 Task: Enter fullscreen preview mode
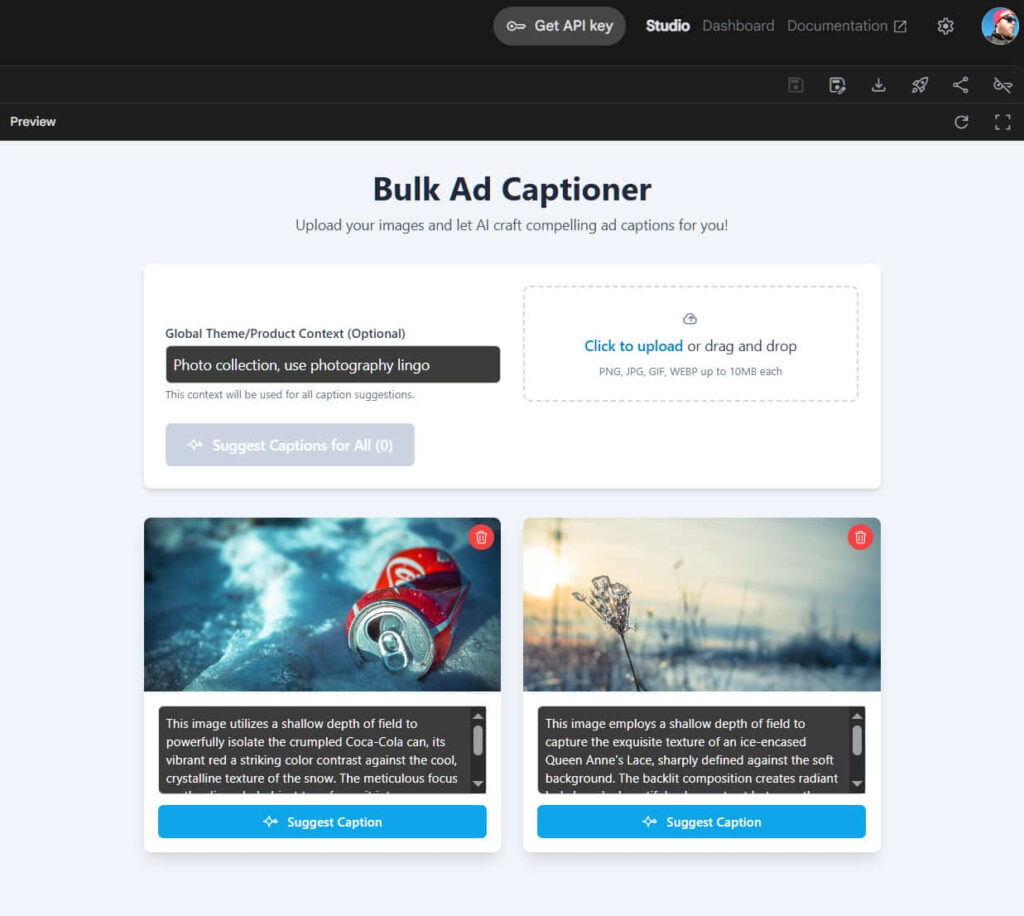point(1002,122)
